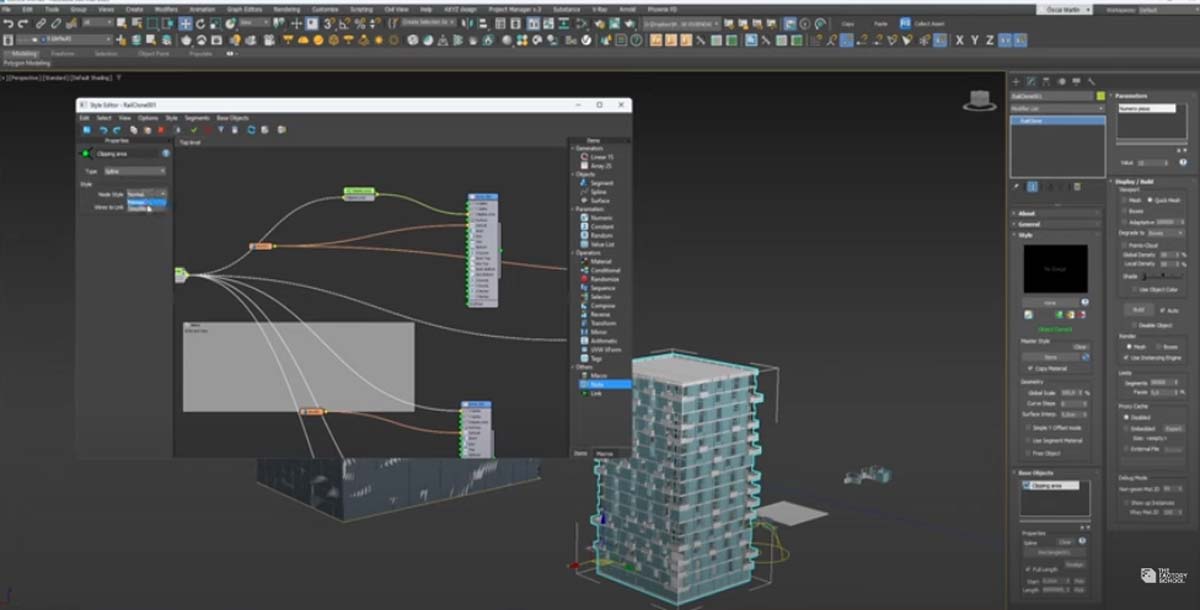Select the Compose operator item
The width and height of the screenshot is (1200, 610).
click(x=598, y=305)
